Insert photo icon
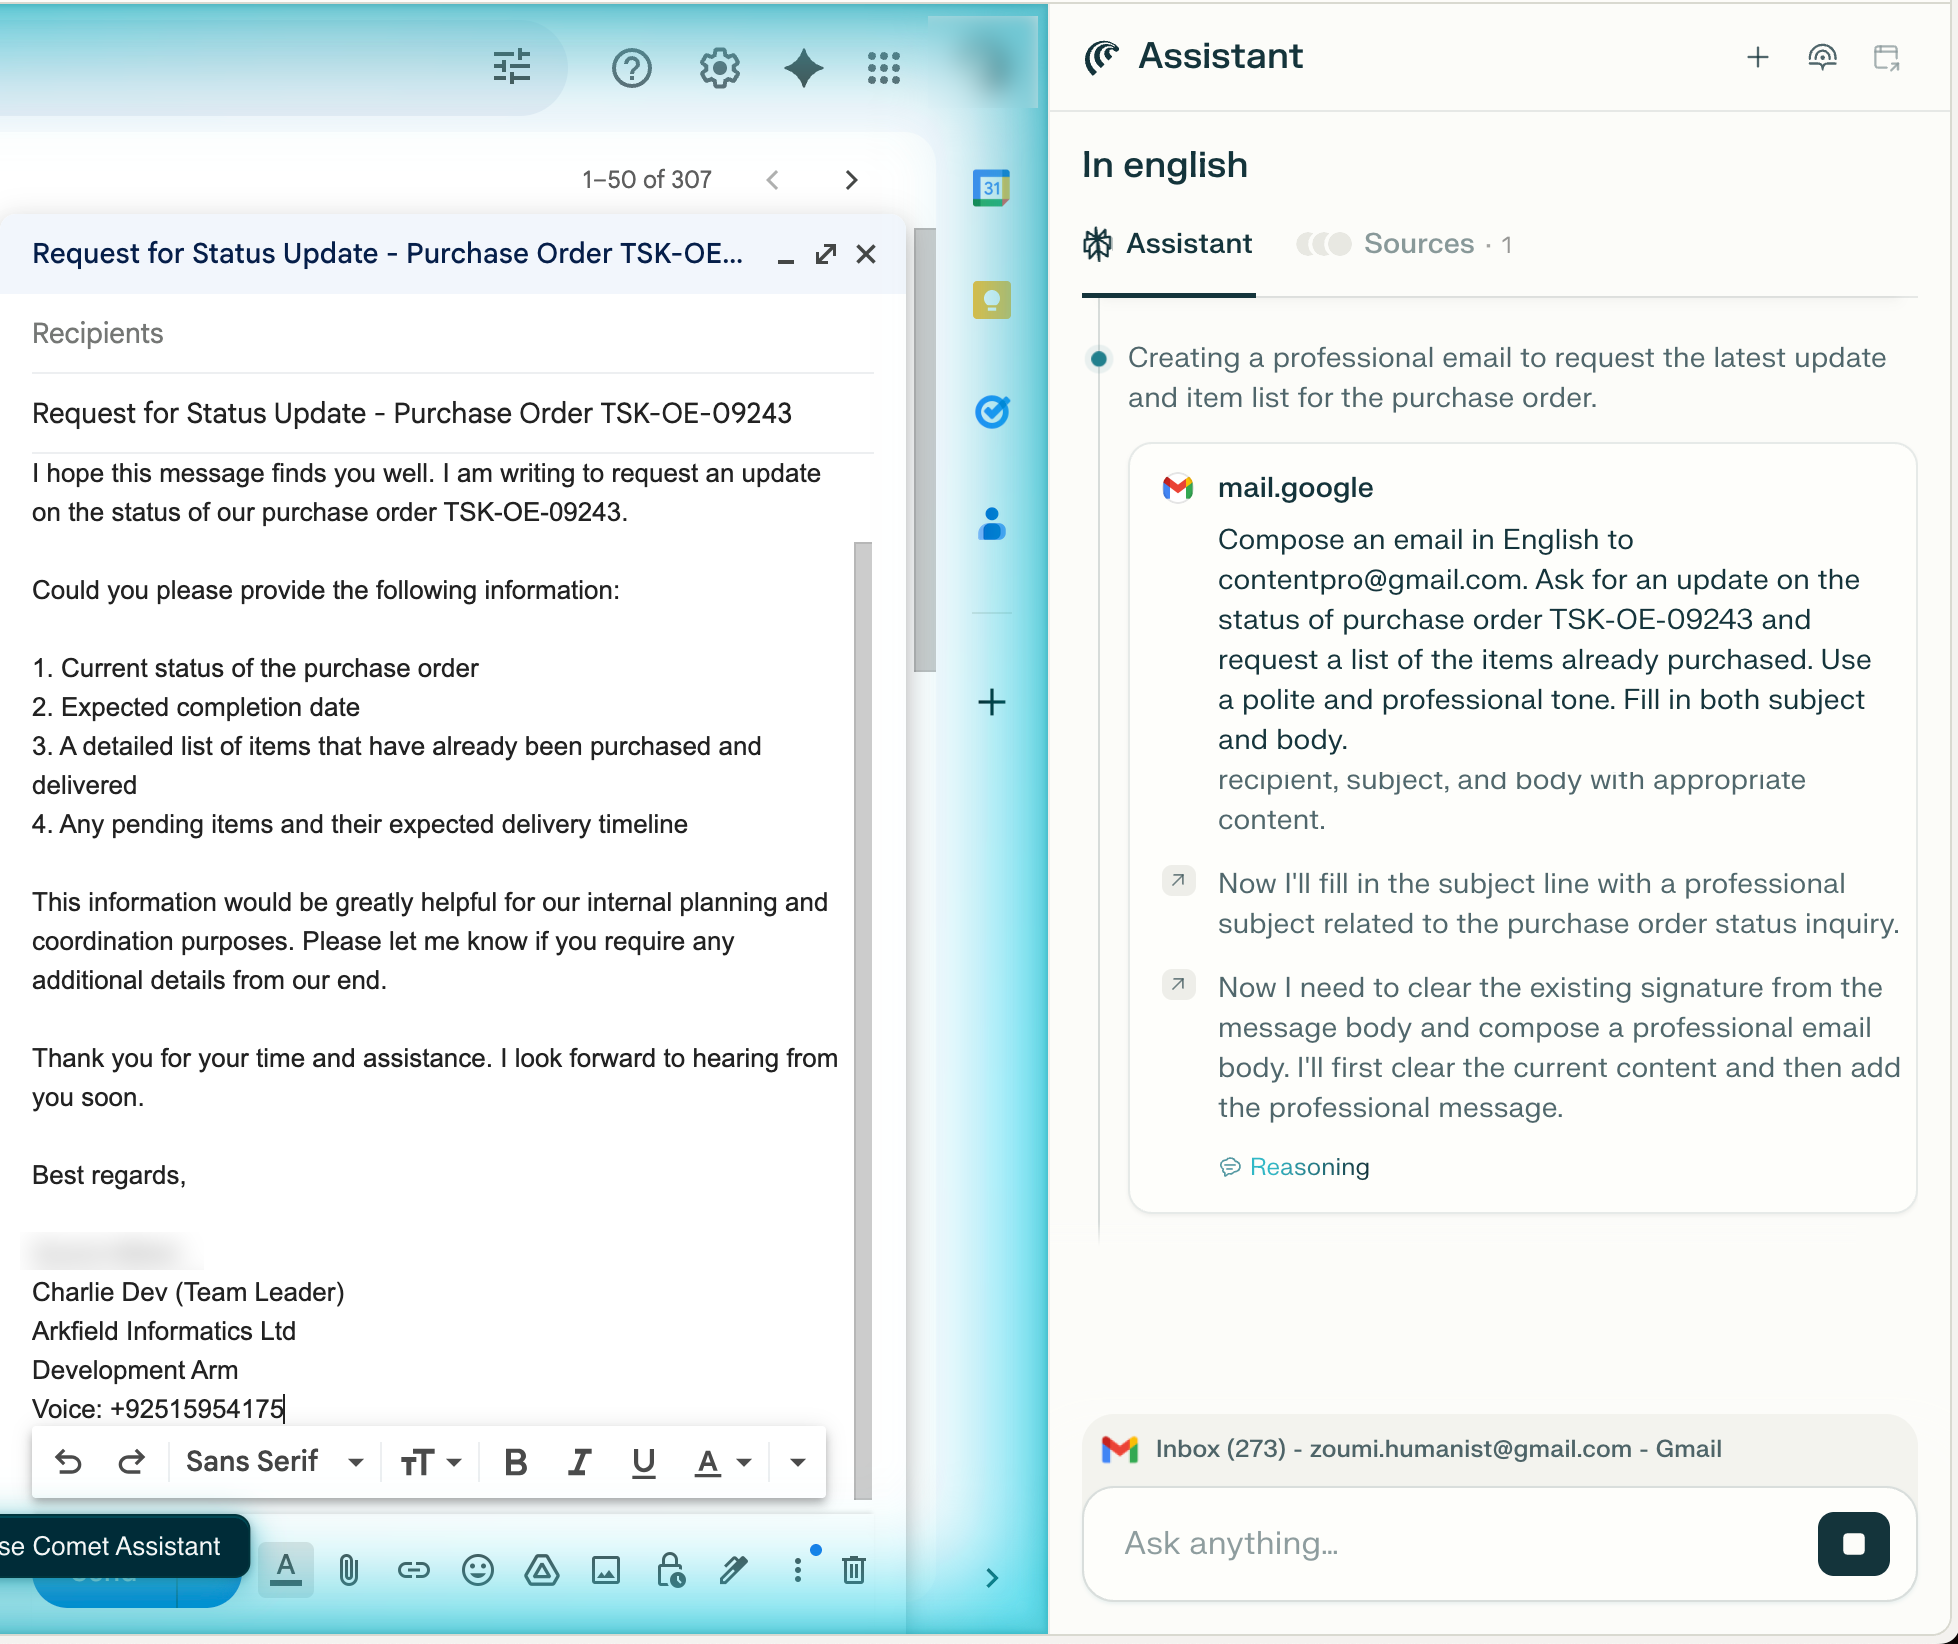 605,1570
